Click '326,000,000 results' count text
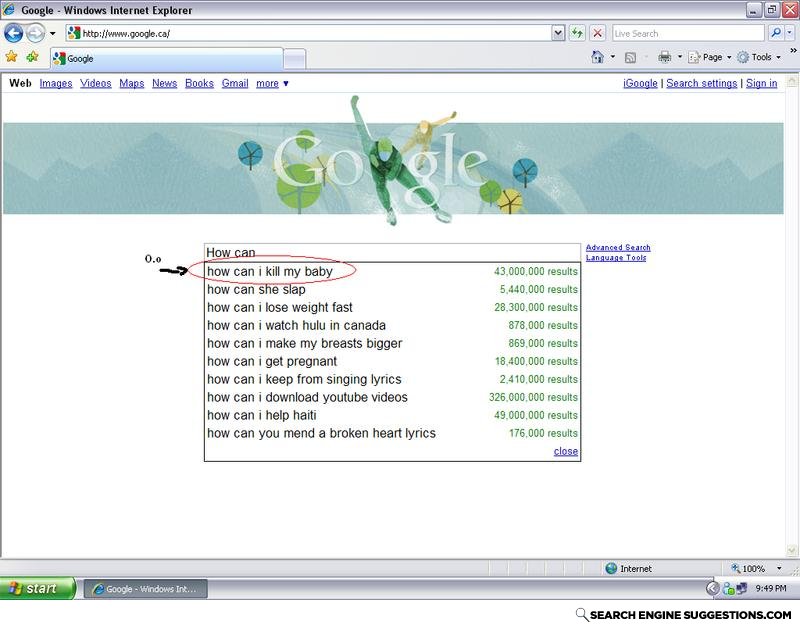Image resolution: width=800 pixels, height=626 pixels. tap(533, 397)
